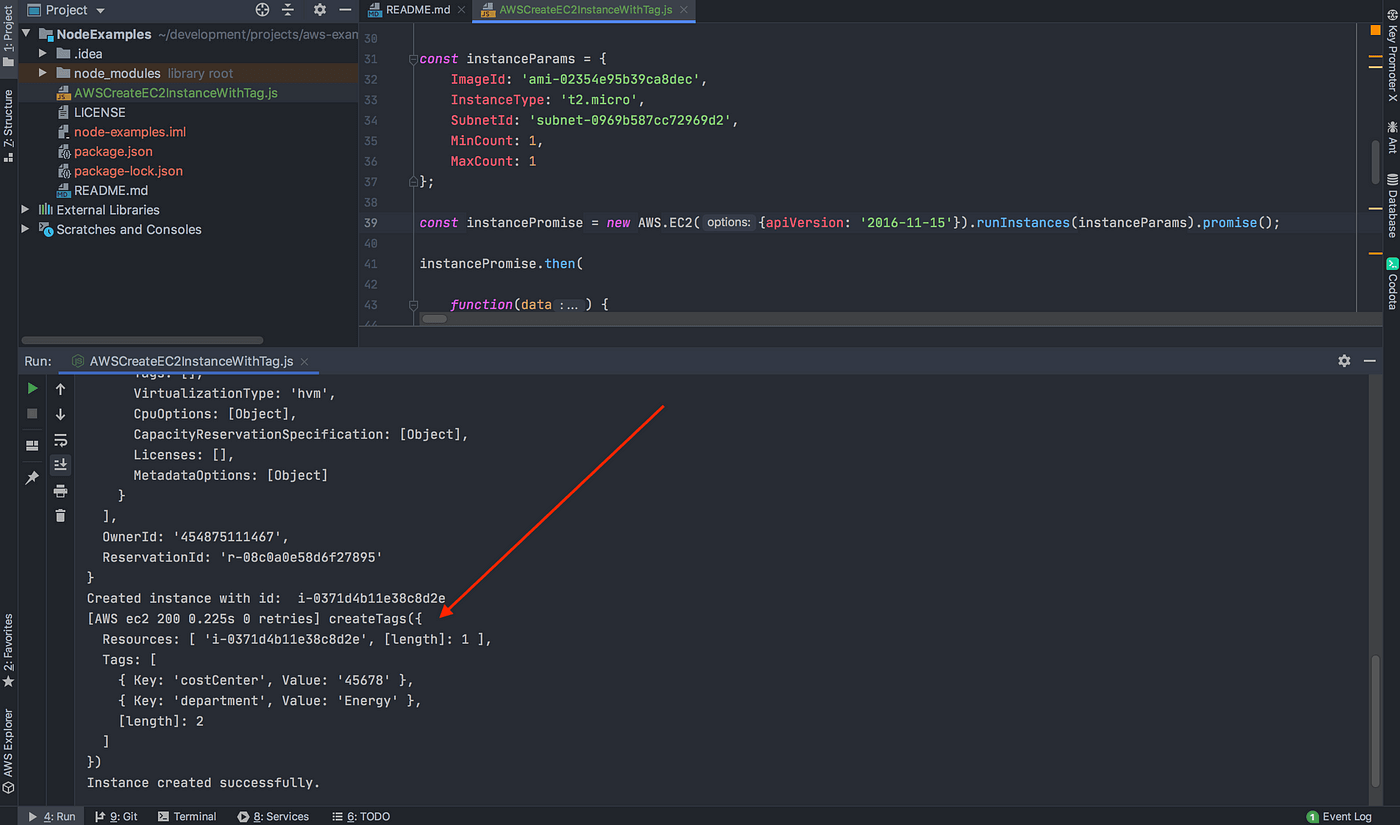
Task: Open the Favorites tool window
Action: coord(8,651)
